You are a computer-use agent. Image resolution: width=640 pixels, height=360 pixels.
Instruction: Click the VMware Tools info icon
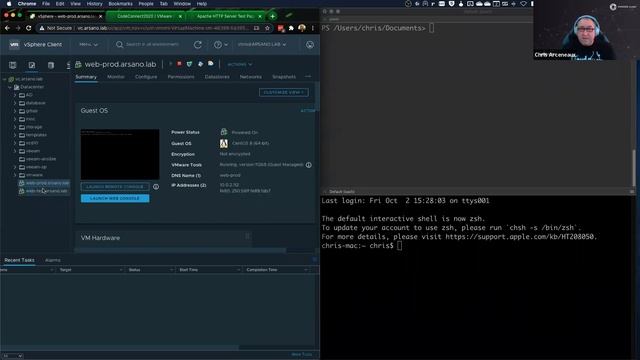coord(309,165)
